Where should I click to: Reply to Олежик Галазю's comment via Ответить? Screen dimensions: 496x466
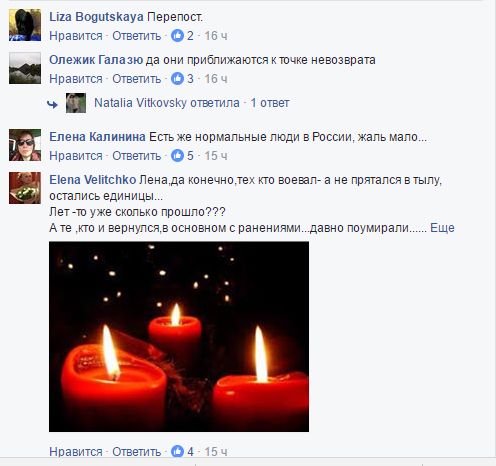coord(137,79)
